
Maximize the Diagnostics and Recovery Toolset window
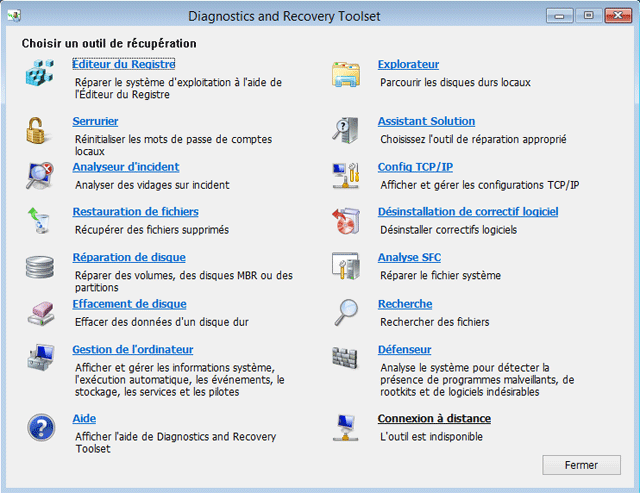point(588,16)
